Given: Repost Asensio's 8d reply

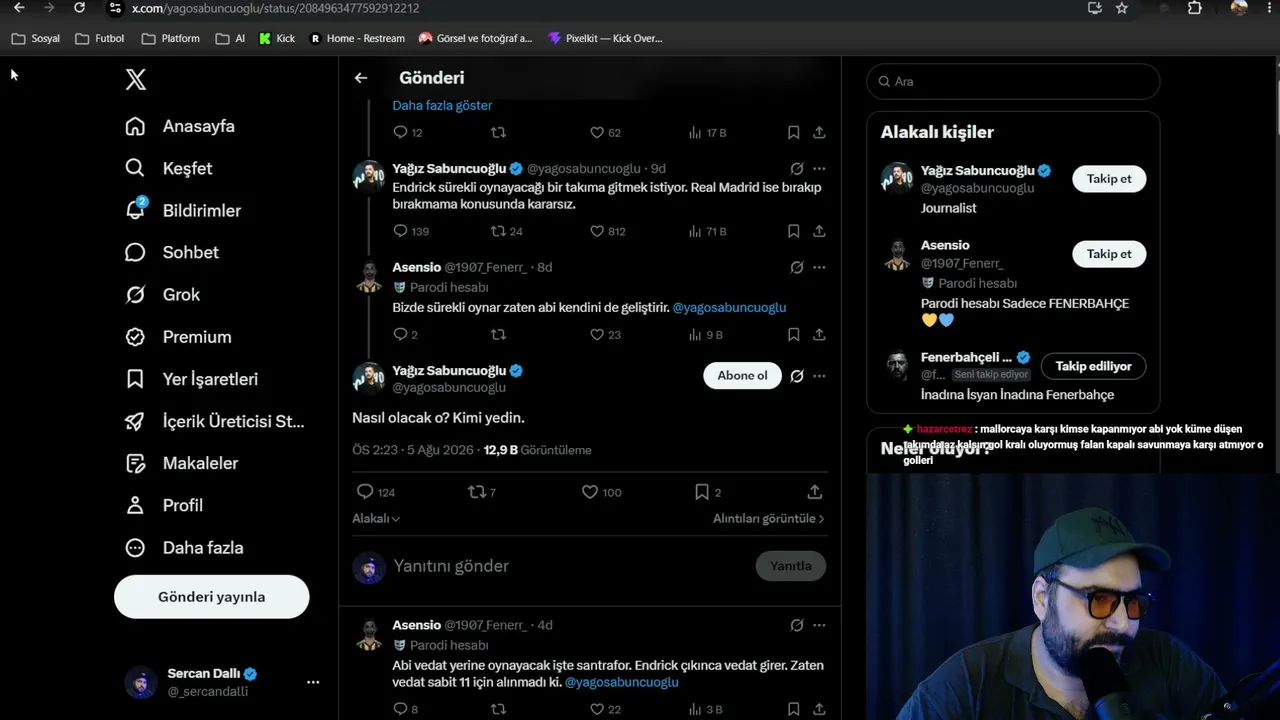Looking at the screenshot, I should (x=498, y=334).
